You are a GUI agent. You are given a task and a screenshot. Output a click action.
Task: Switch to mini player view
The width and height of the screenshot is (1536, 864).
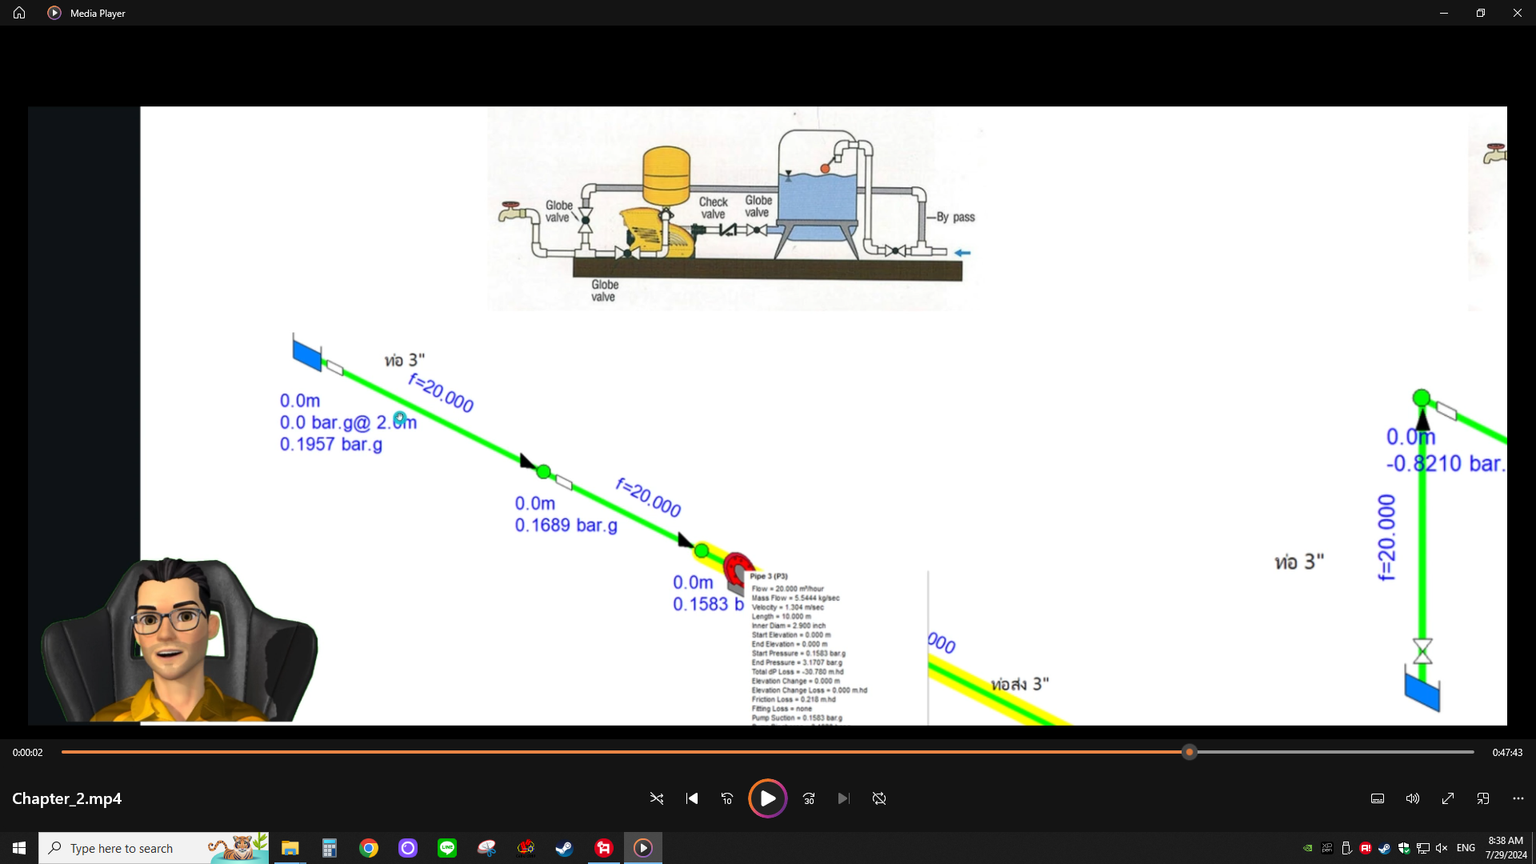point(1483,798)
